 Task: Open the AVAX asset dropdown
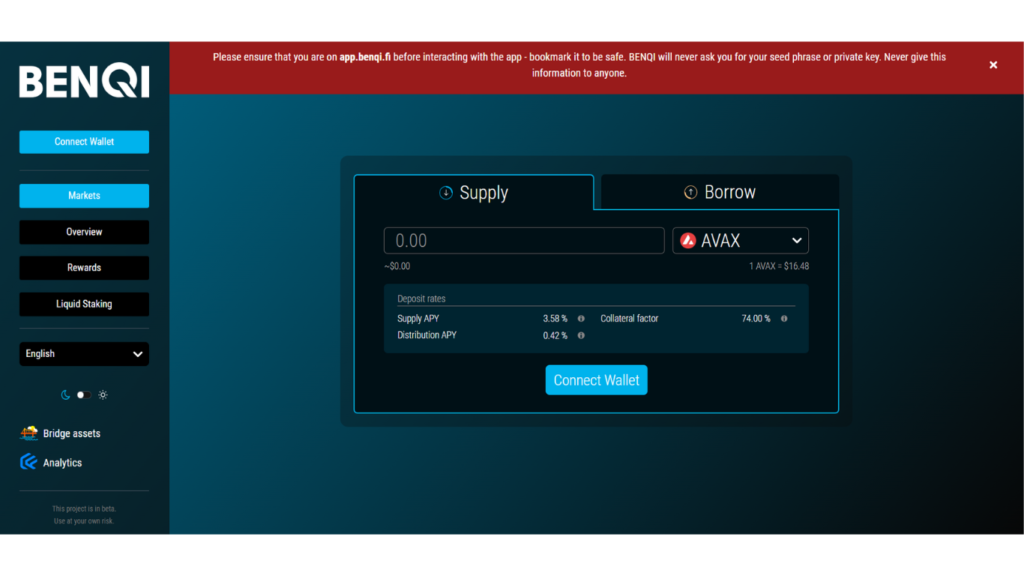[740, 241]
